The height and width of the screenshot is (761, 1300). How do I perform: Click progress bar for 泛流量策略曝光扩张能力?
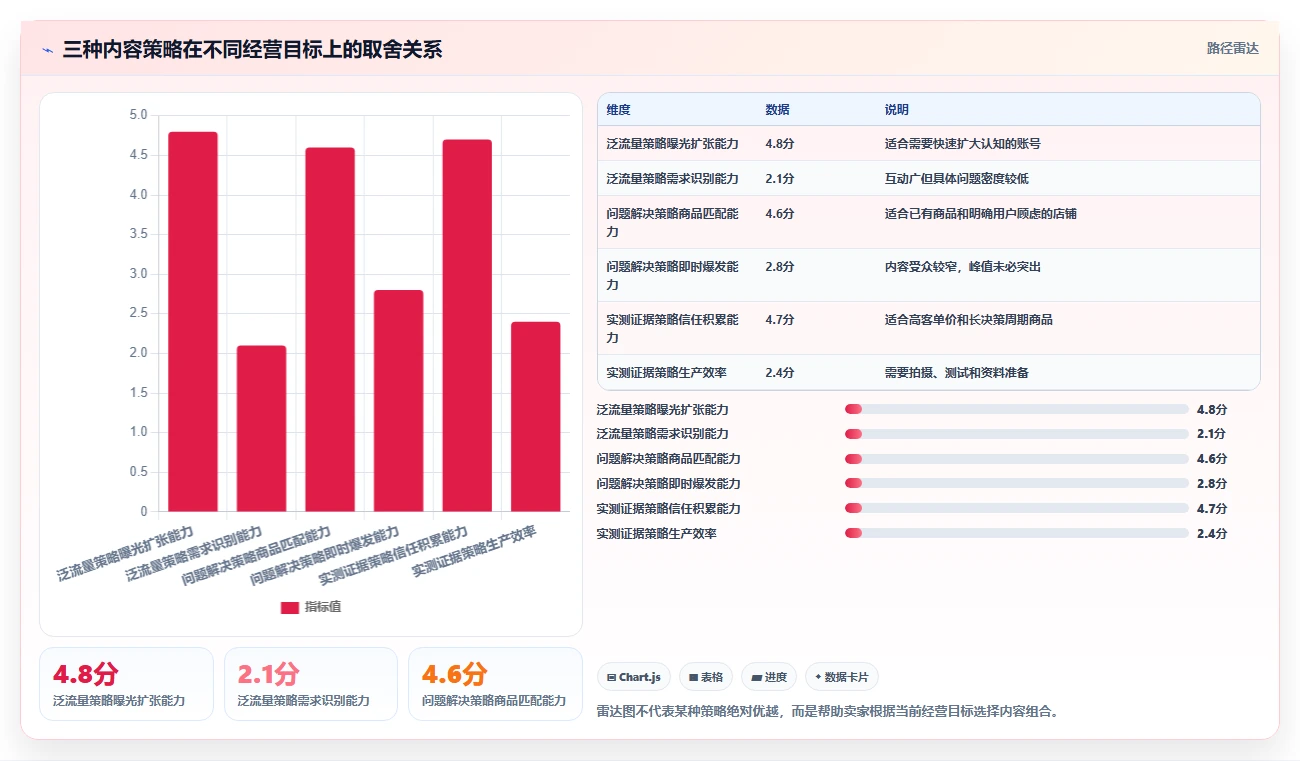click(x=1016, y=409)
